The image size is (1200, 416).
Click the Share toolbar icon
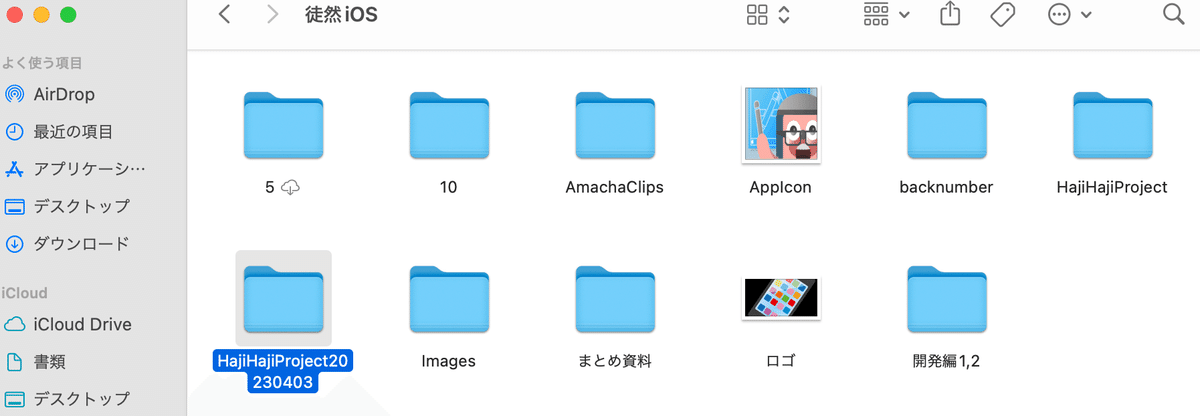949,14
